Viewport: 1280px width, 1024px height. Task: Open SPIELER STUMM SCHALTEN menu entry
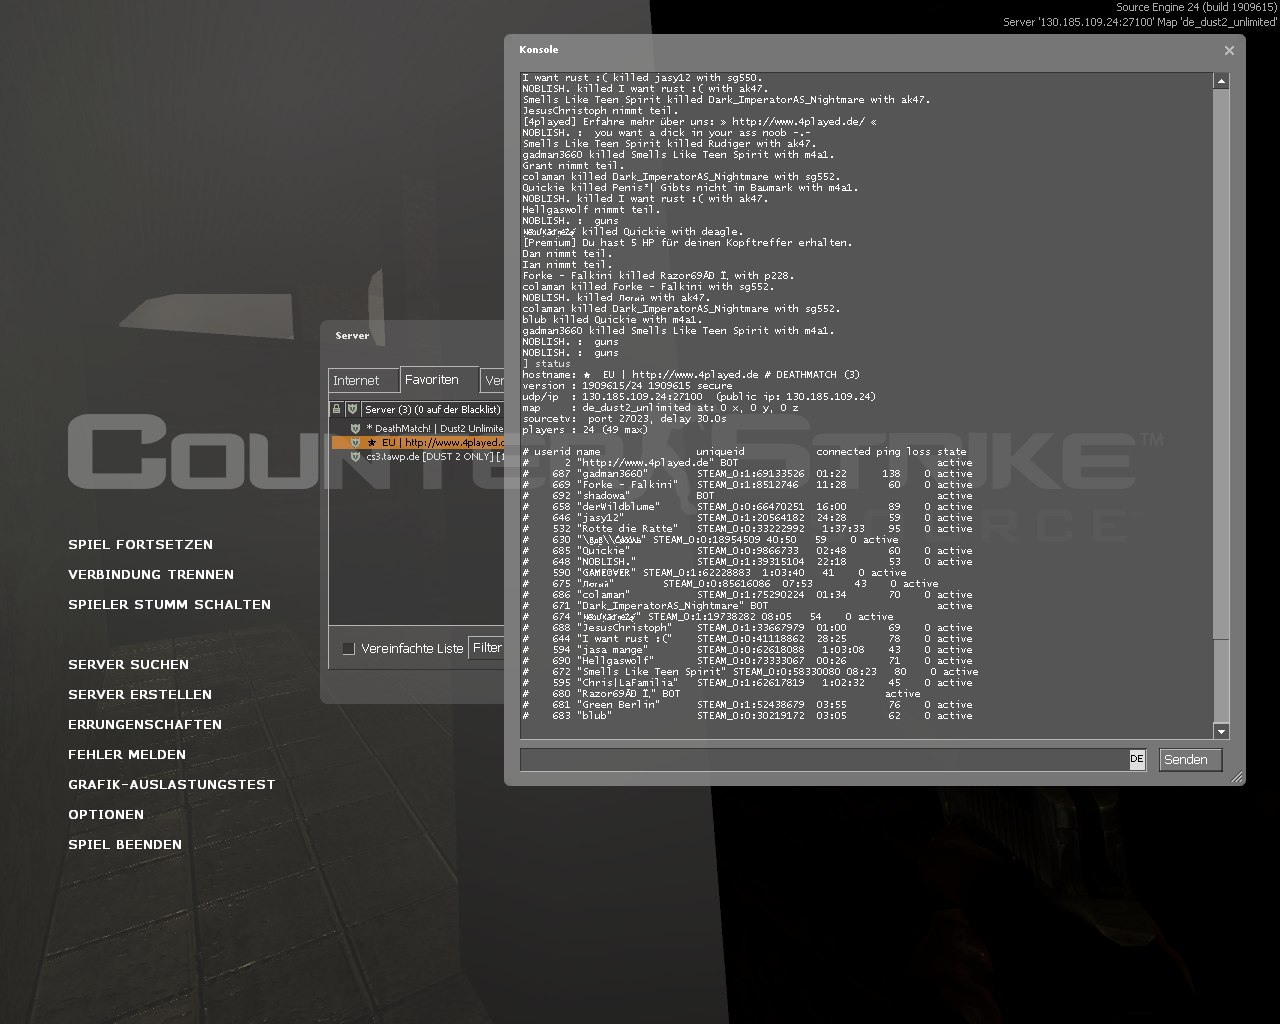click(169, 605)
